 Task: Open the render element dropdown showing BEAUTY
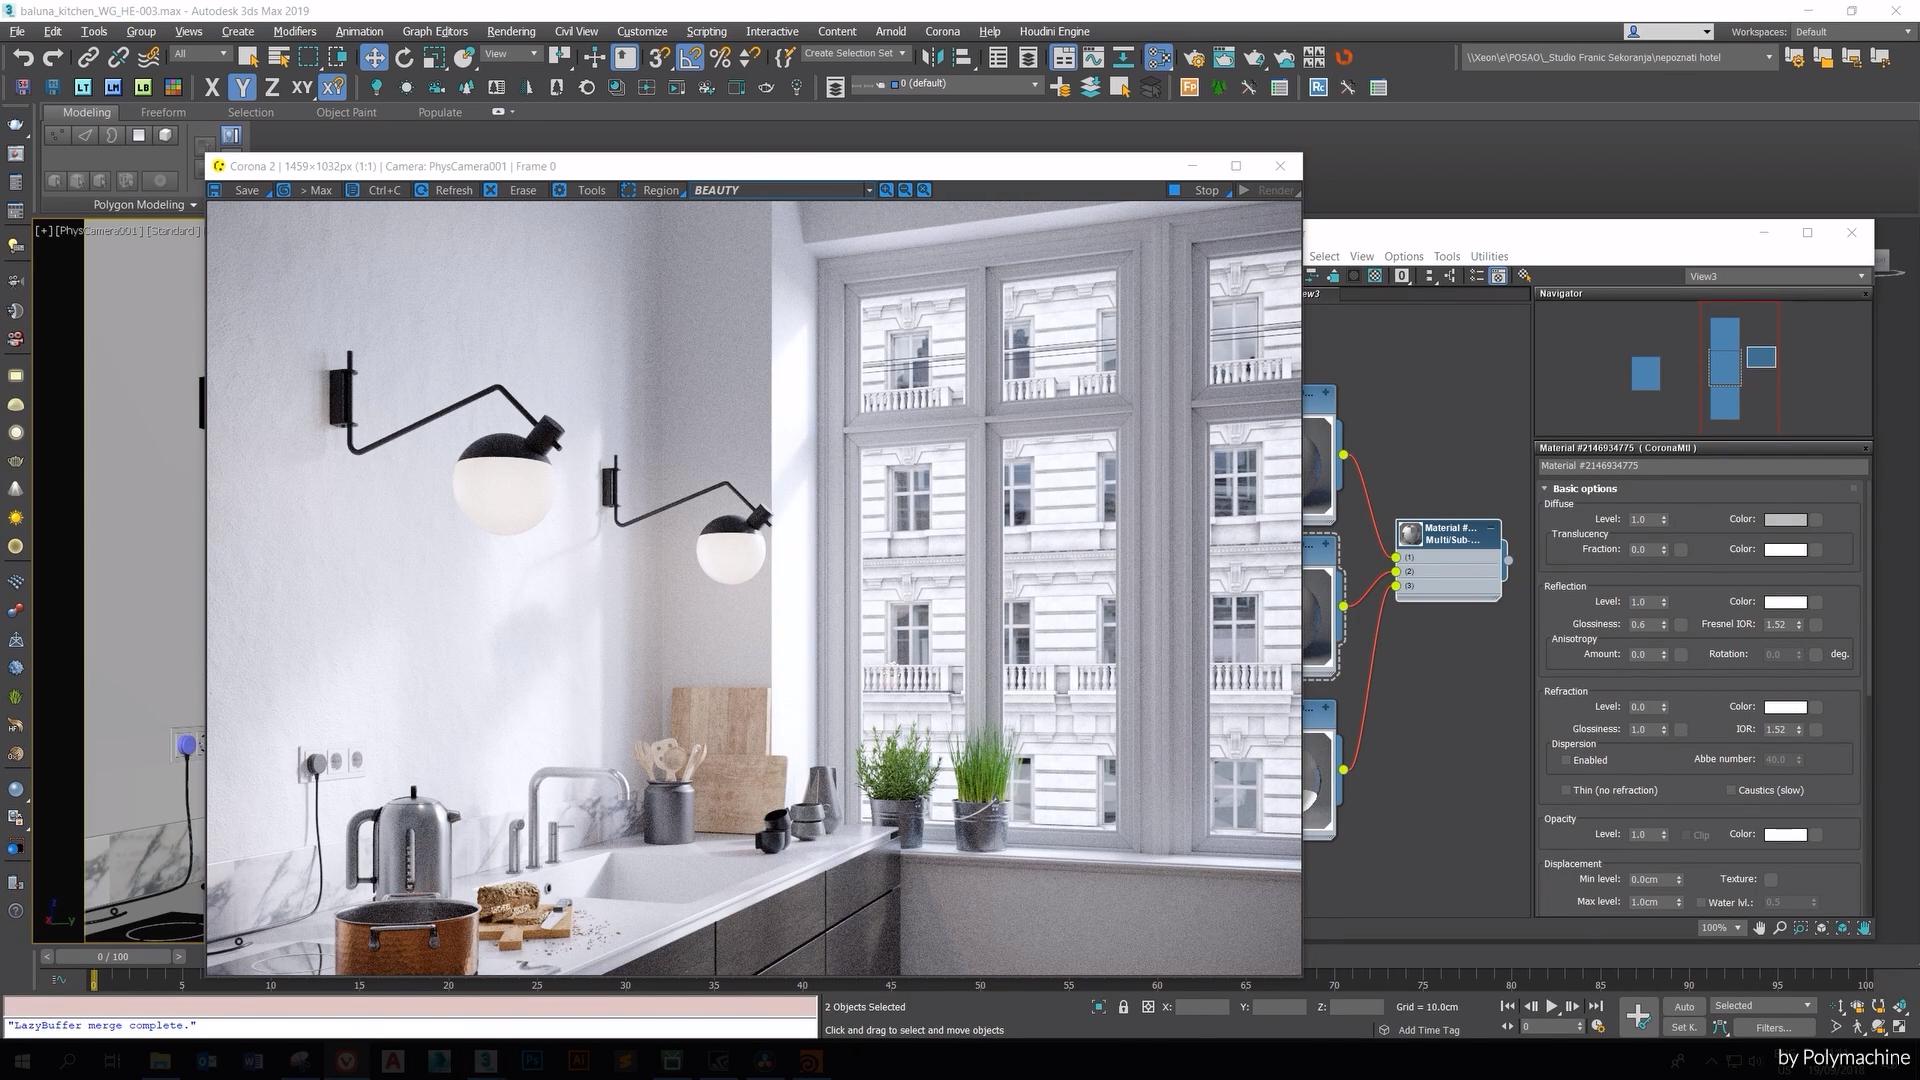point(868,190)
